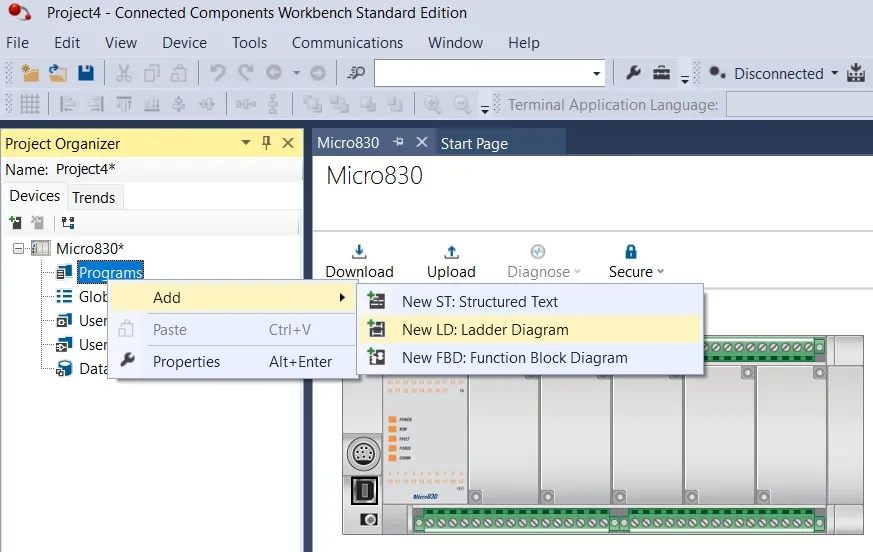Open the File menu
Image resolution: width=873 pixels, height=552 pixels.
coord(17,43)
